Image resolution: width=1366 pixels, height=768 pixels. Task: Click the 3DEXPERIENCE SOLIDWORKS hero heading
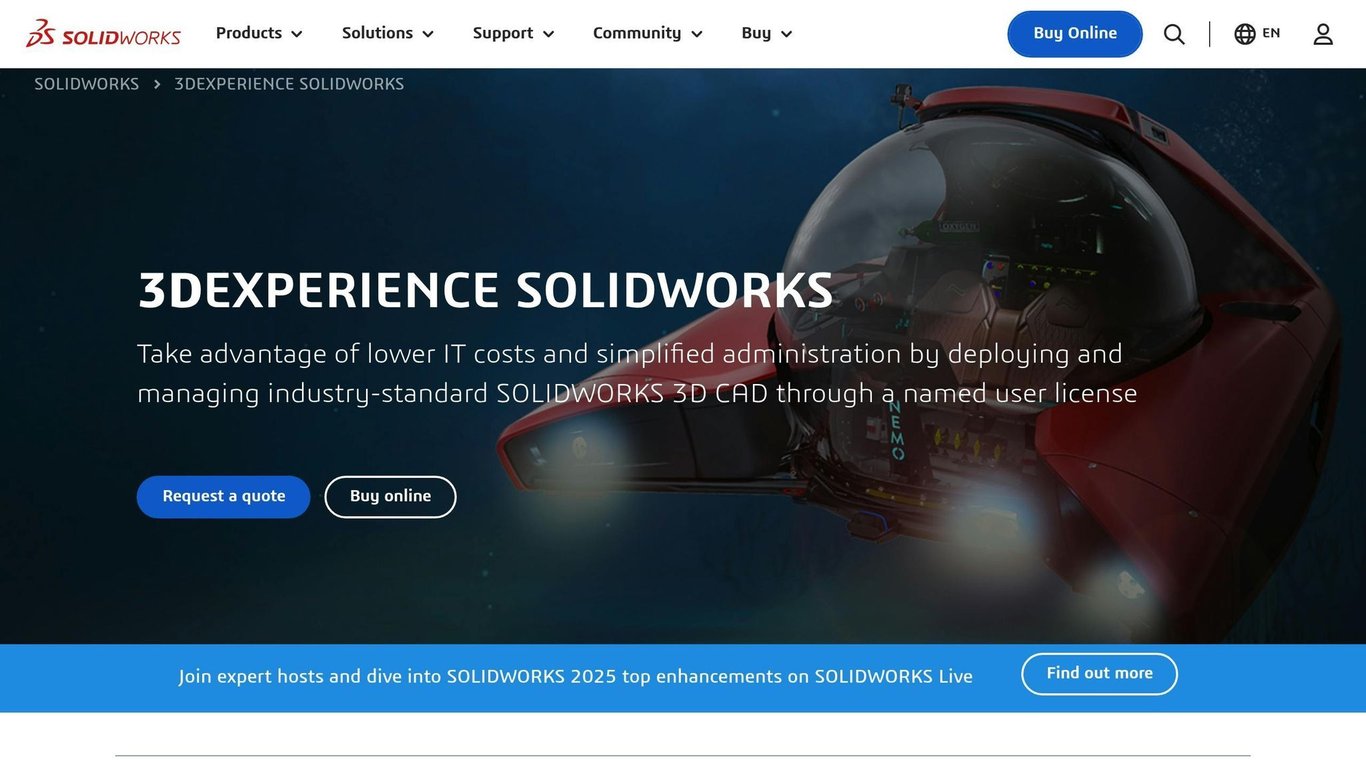click(486, 291)
